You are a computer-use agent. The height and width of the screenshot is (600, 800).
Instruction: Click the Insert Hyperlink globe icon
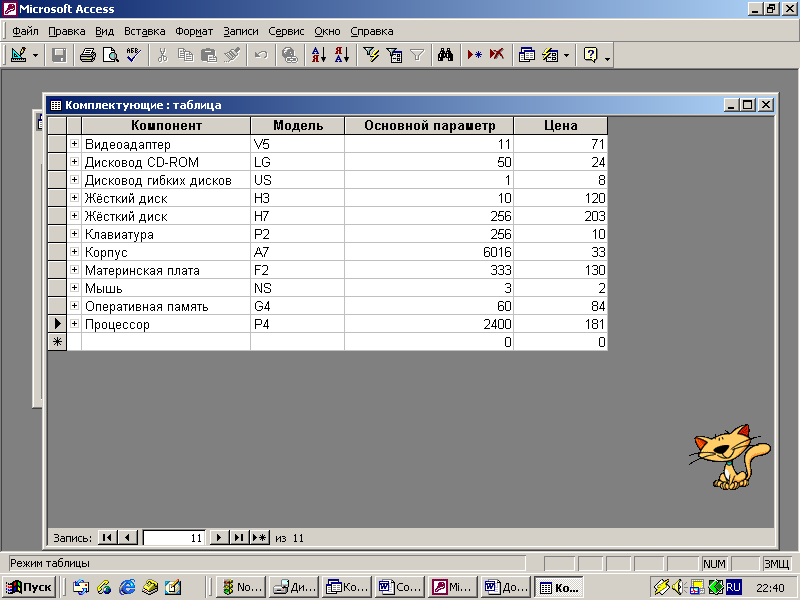point(290,55)
